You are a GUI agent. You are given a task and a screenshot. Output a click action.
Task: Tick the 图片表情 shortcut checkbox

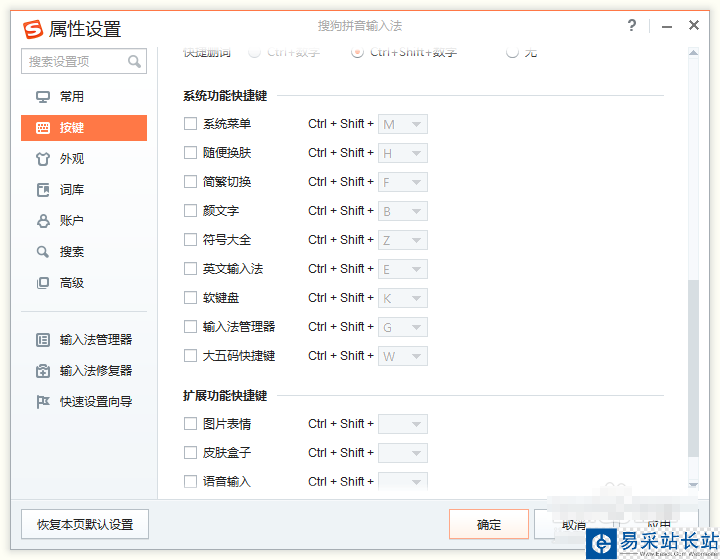click(190, 423)
